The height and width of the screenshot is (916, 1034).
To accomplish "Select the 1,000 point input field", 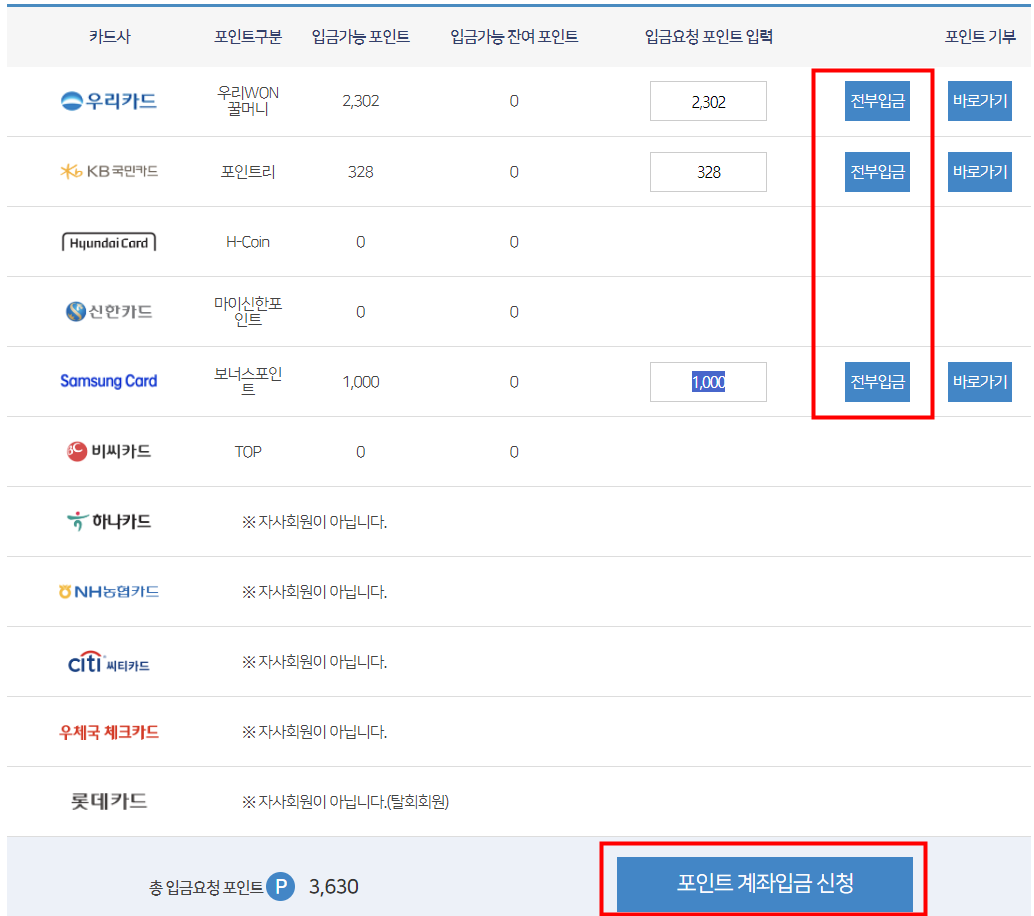I will (x=708, y=381).
